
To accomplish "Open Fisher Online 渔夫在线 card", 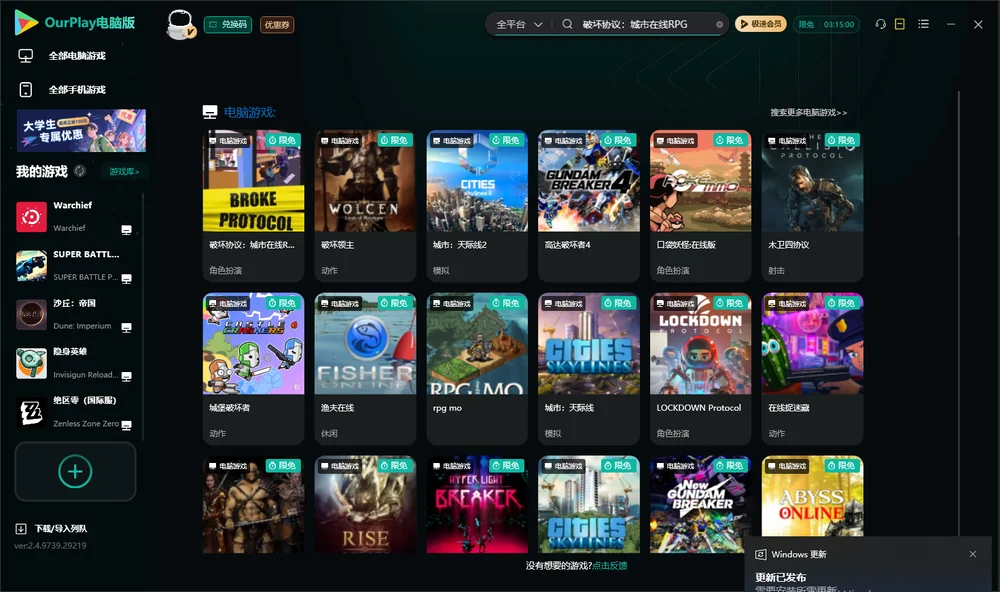I will tap(365, 369).
